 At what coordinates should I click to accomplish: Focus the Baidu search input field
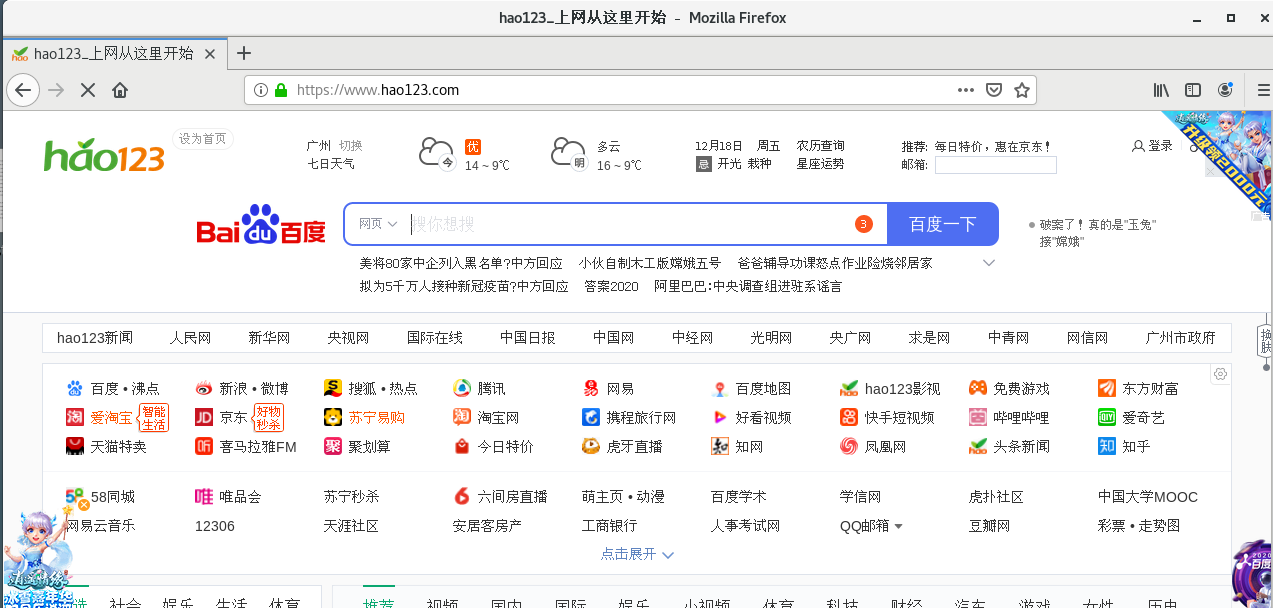point(630,224)
